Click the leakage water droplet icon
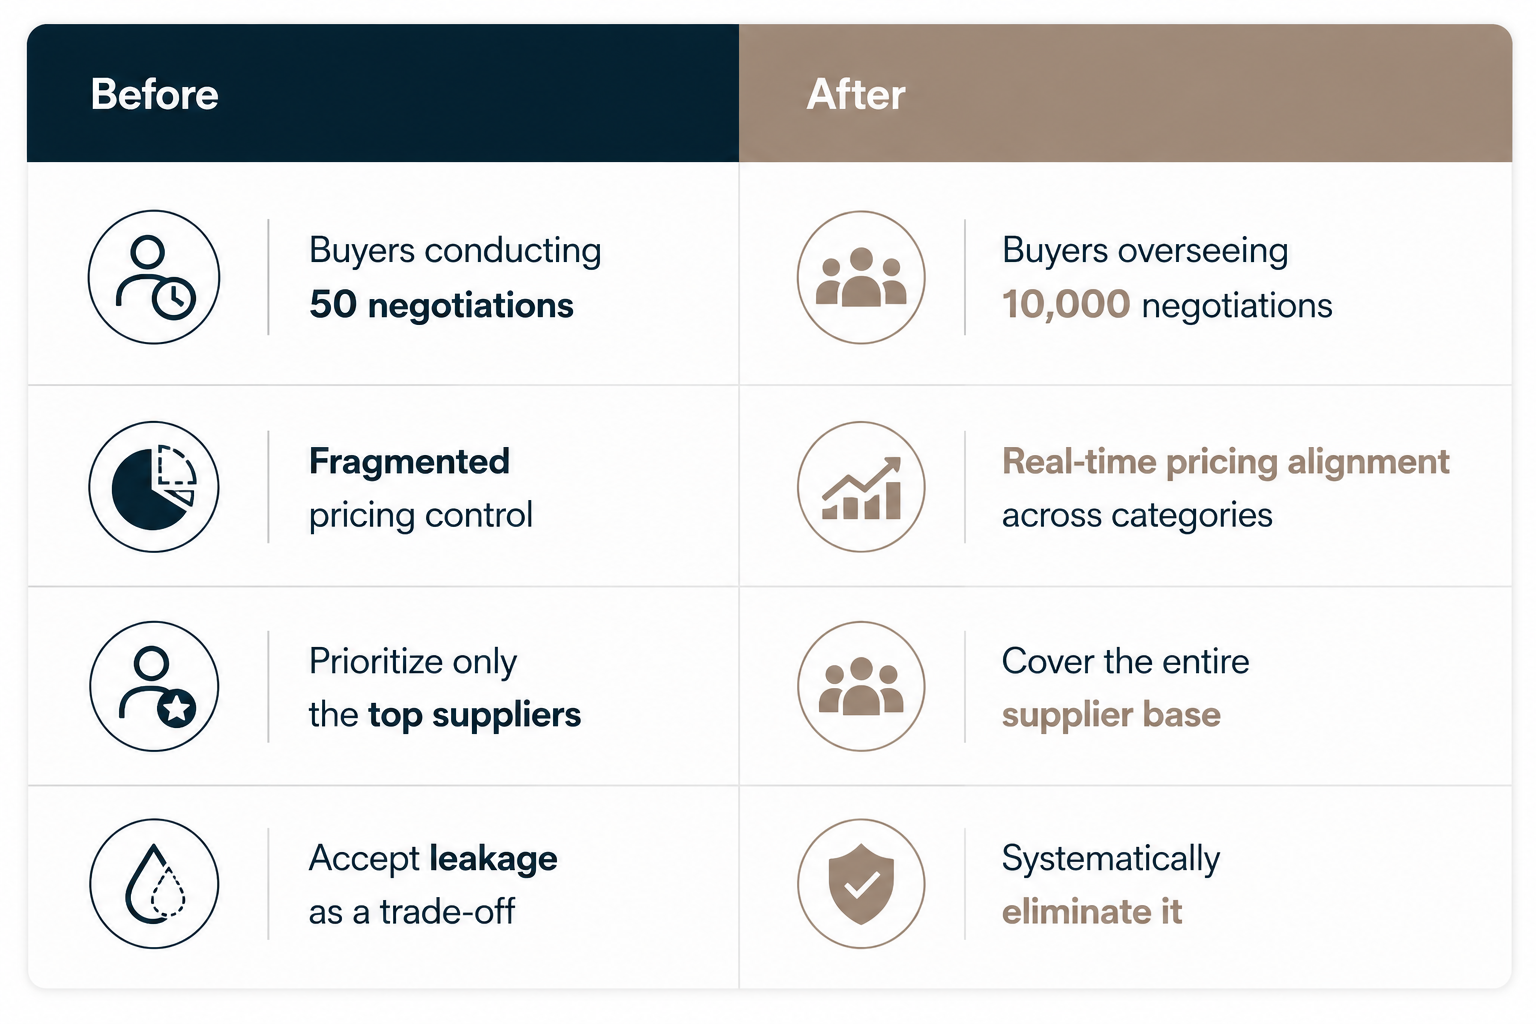Viewport: 1536px width, 1024px height. (x=154, y=884)
